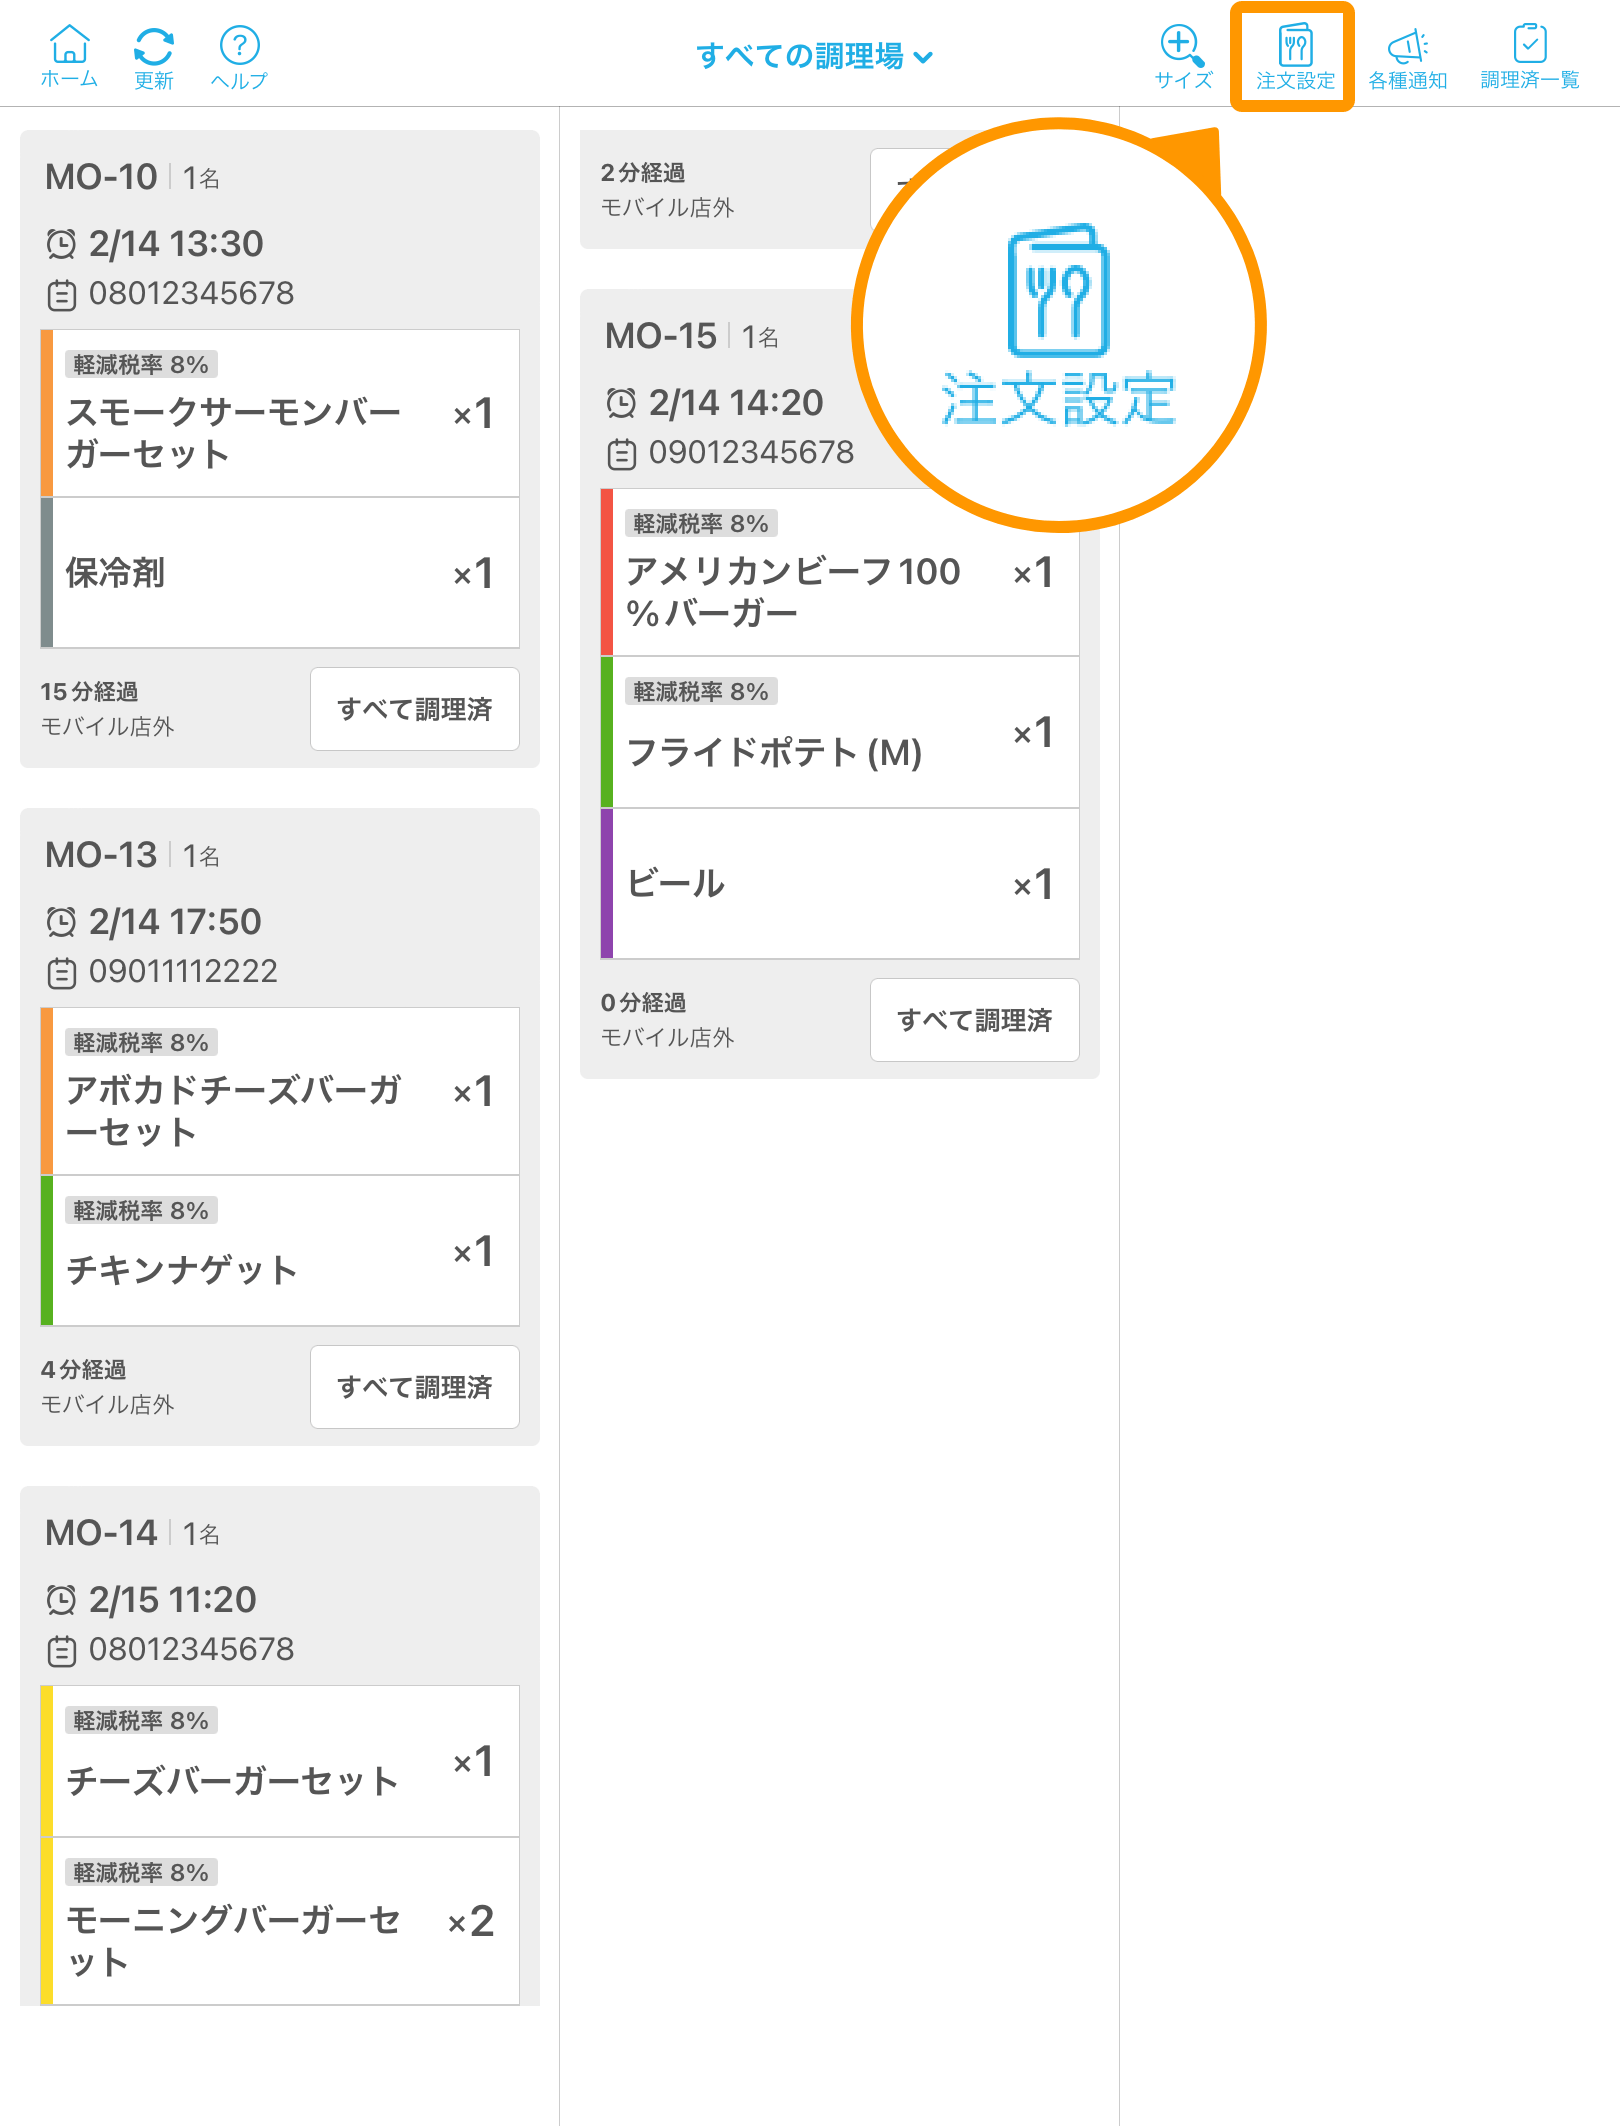
Task: Select スモークサーモンバーガーセット item in MO-10
Action: (x=280, y=413)
